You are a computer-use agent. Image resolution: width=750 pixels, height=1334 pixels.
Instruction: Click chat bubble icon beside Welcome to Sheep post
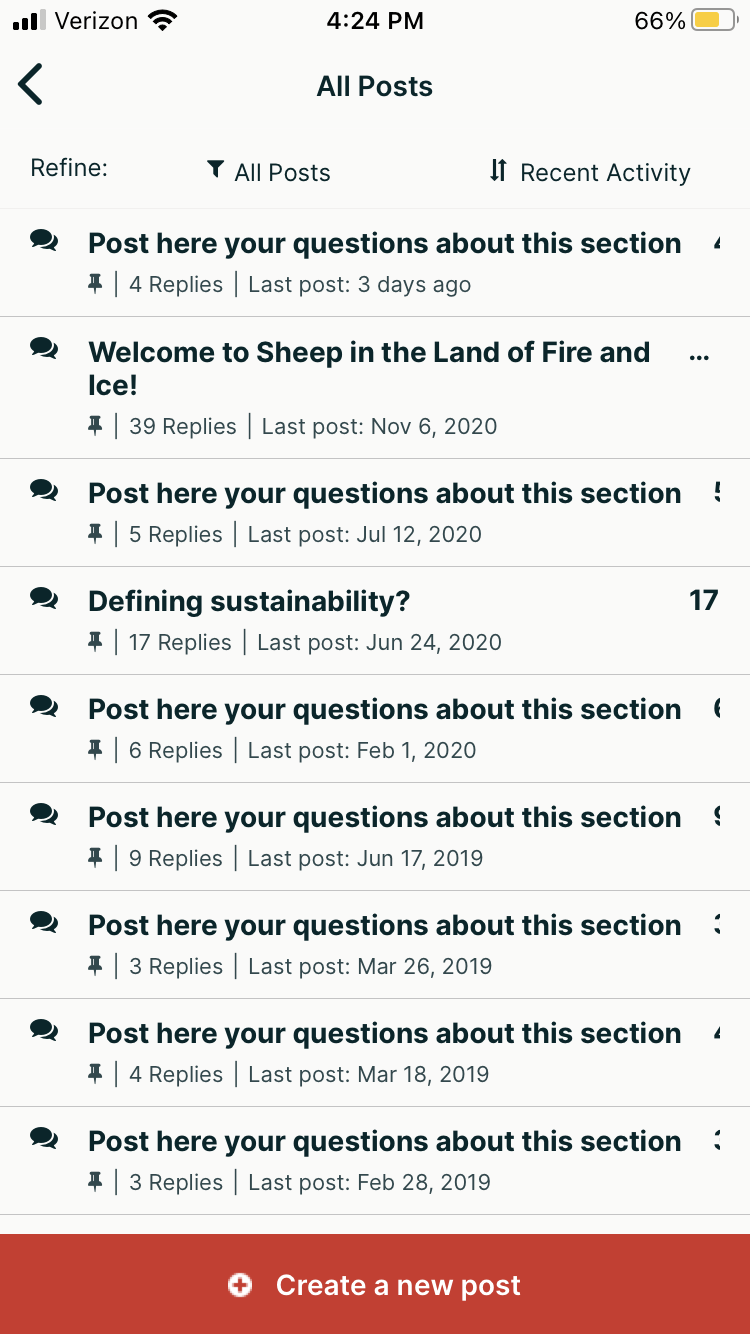44,348
